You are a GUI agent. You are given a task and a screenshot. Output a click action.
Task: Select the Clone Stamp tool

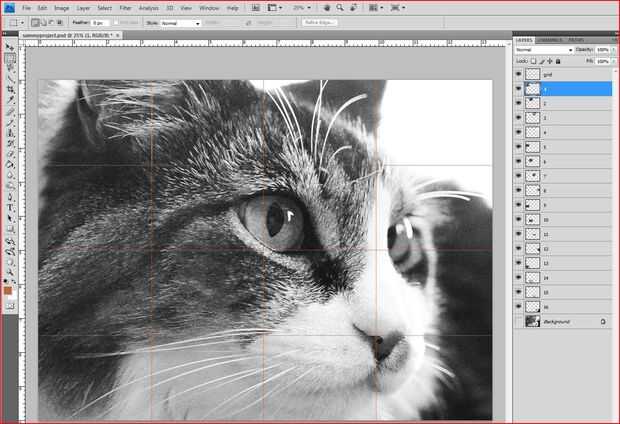[10, 133]
